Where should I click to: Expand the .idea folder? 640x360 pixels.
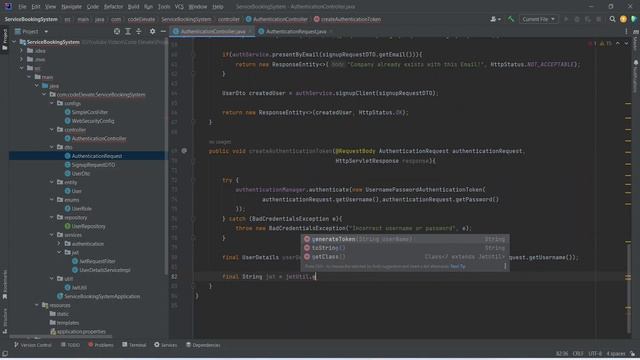tap(22, 51)
